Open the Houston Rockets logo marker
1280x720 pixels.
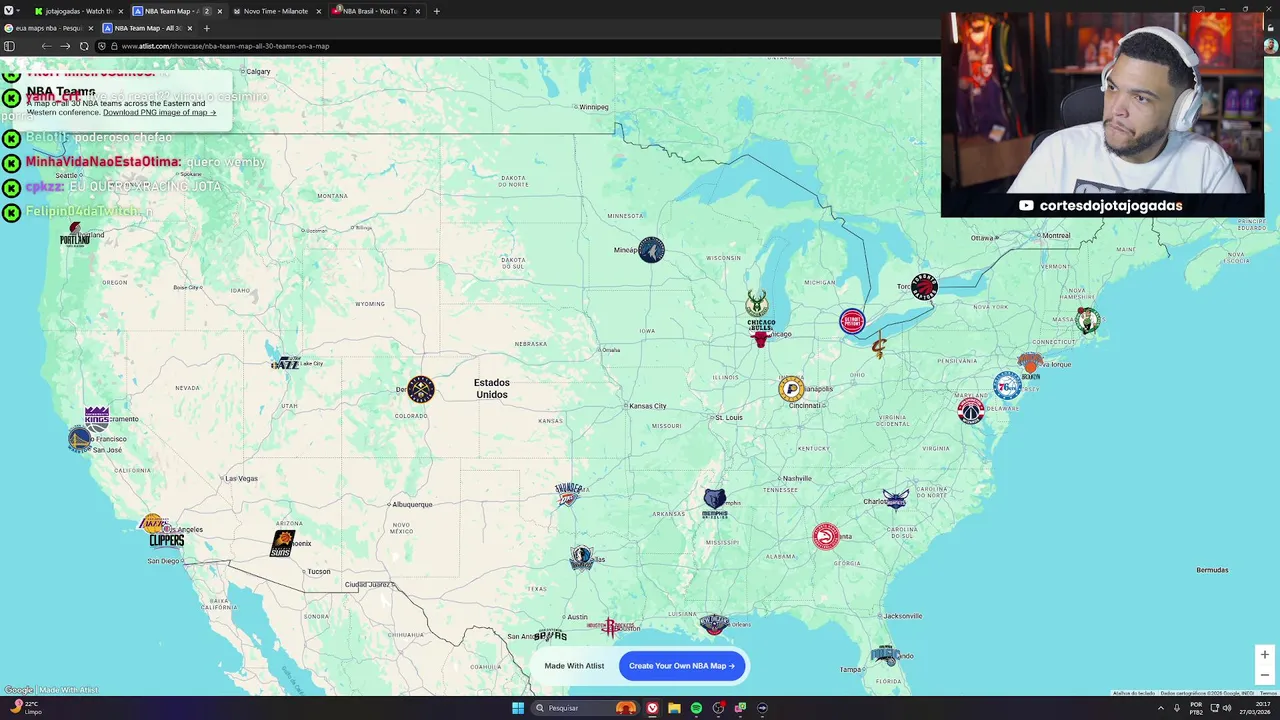click(x=611, y=628)
